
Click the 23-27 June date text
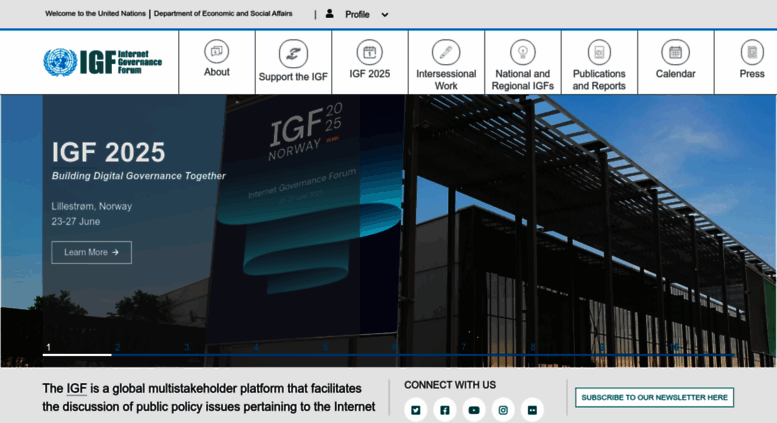coord(76,221)
